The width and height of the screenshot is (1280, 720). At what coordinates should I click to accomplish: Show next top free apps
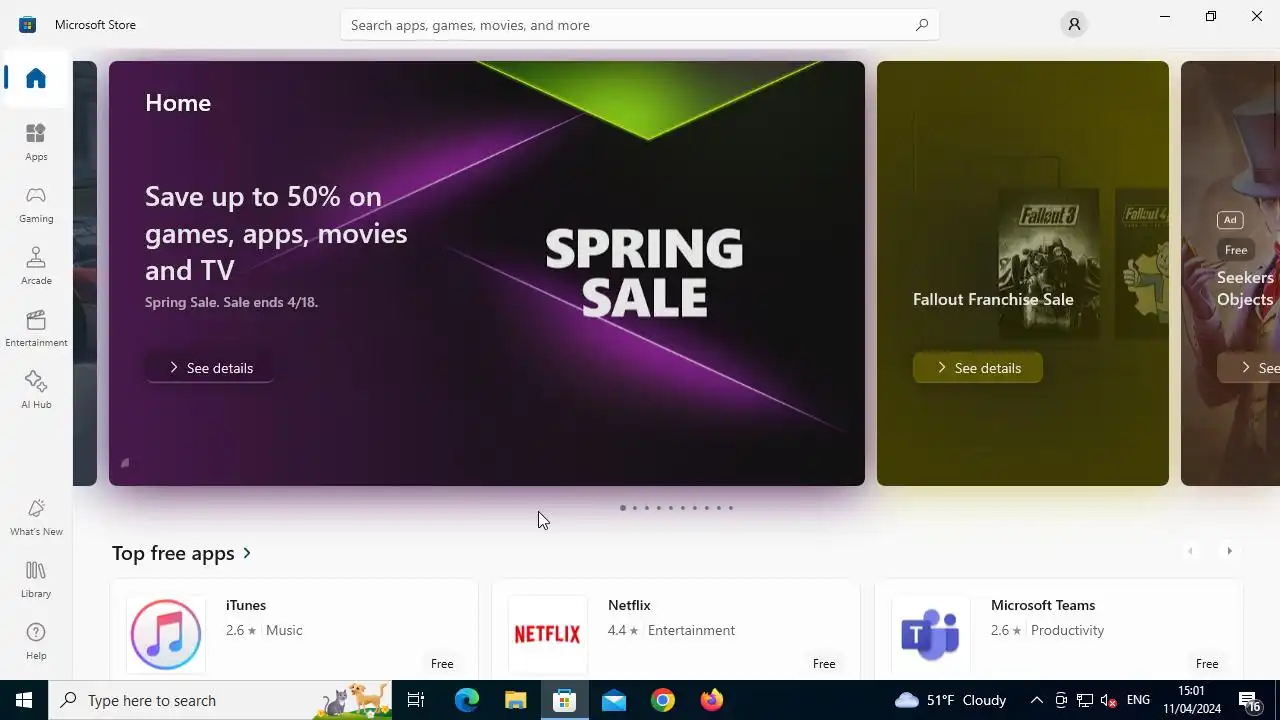point(1229,551)
